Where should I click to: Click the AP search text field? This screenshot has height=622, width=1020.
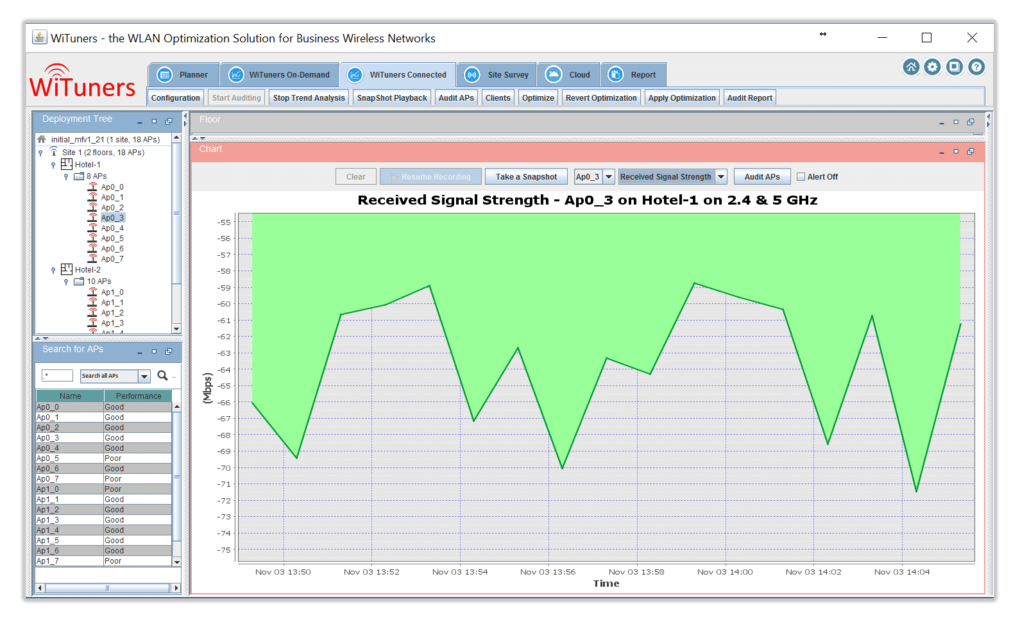point(57,375)
